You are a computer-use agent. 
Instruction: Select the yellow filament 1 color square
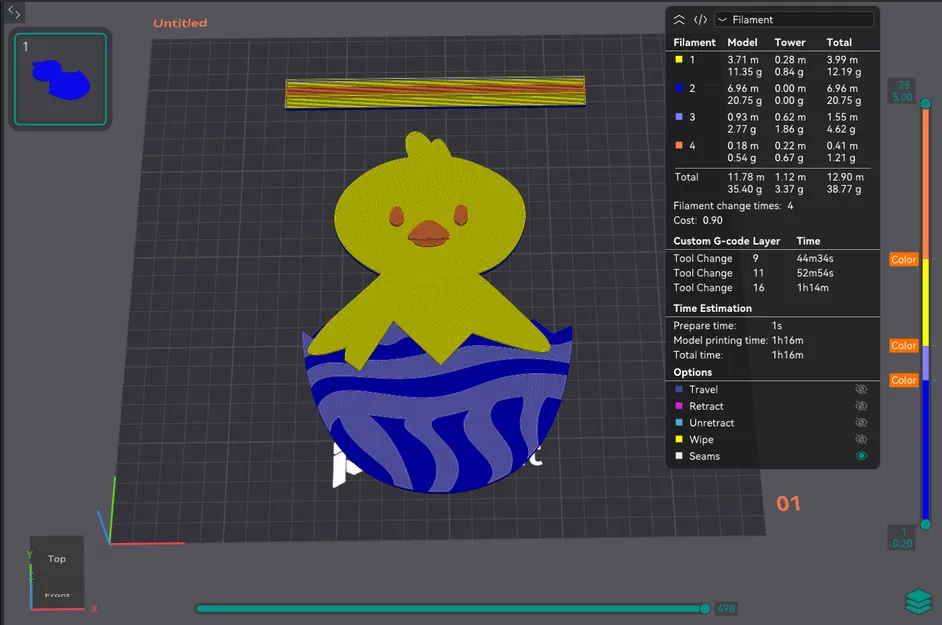coord(679,59)
